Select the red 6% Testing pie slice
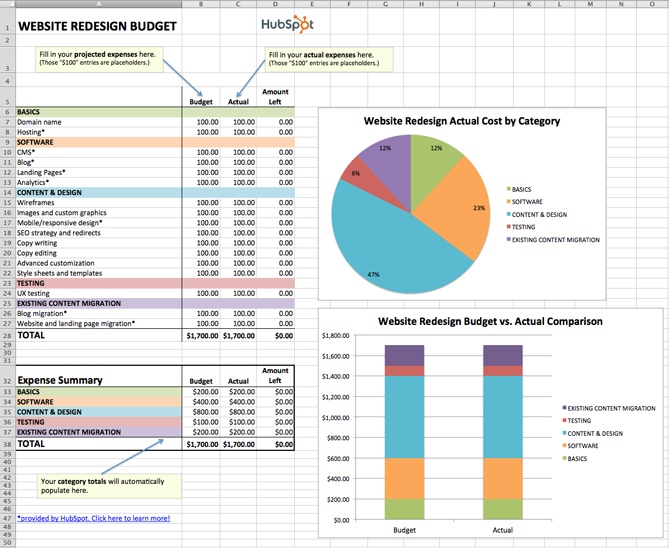 pos(362,180)
